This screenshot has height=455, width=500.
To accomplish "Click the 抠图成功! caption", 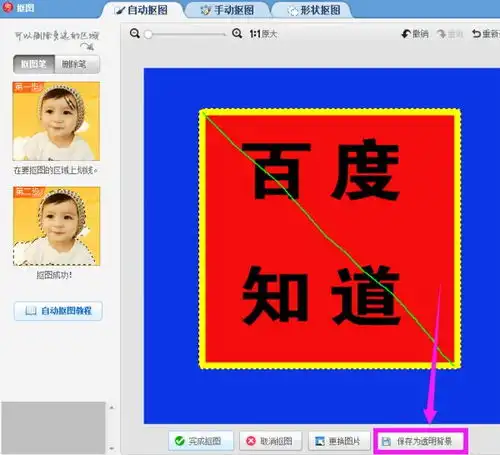I will 54,275.
